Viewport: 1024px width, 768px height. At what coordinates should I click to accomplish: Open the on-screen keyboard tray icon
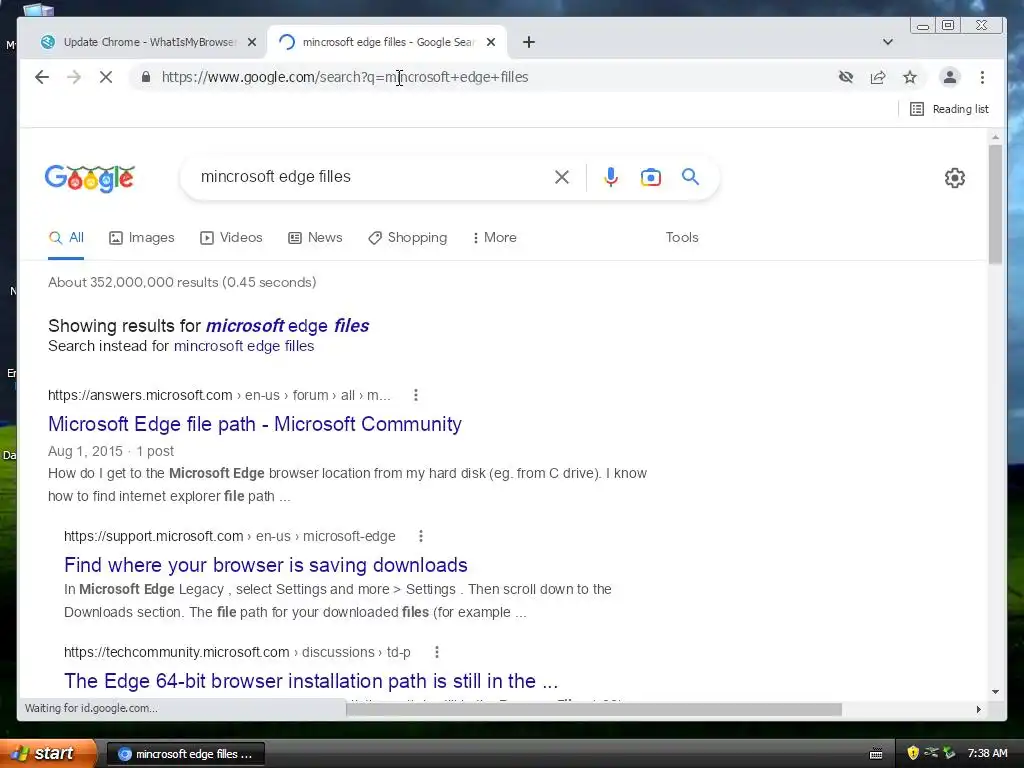pos(876,754)
